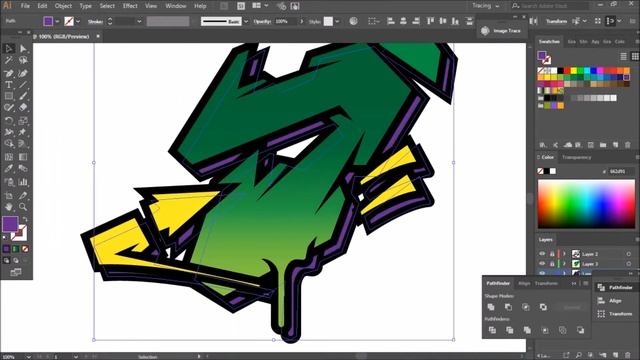The image size is (640, 360).
Task: Open Transform from collapsed panel dock
Action: point(616,314)
